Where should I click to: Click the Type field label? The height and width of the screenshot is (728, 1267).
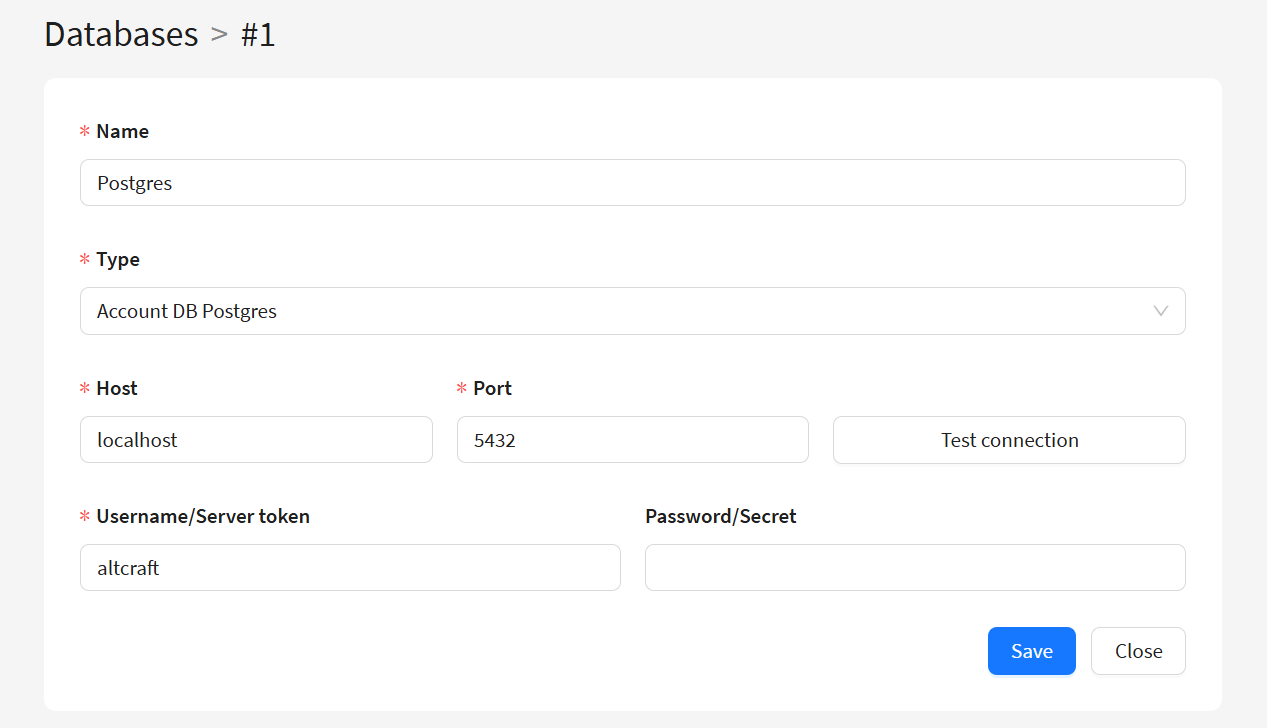click(x=118, y=259)
